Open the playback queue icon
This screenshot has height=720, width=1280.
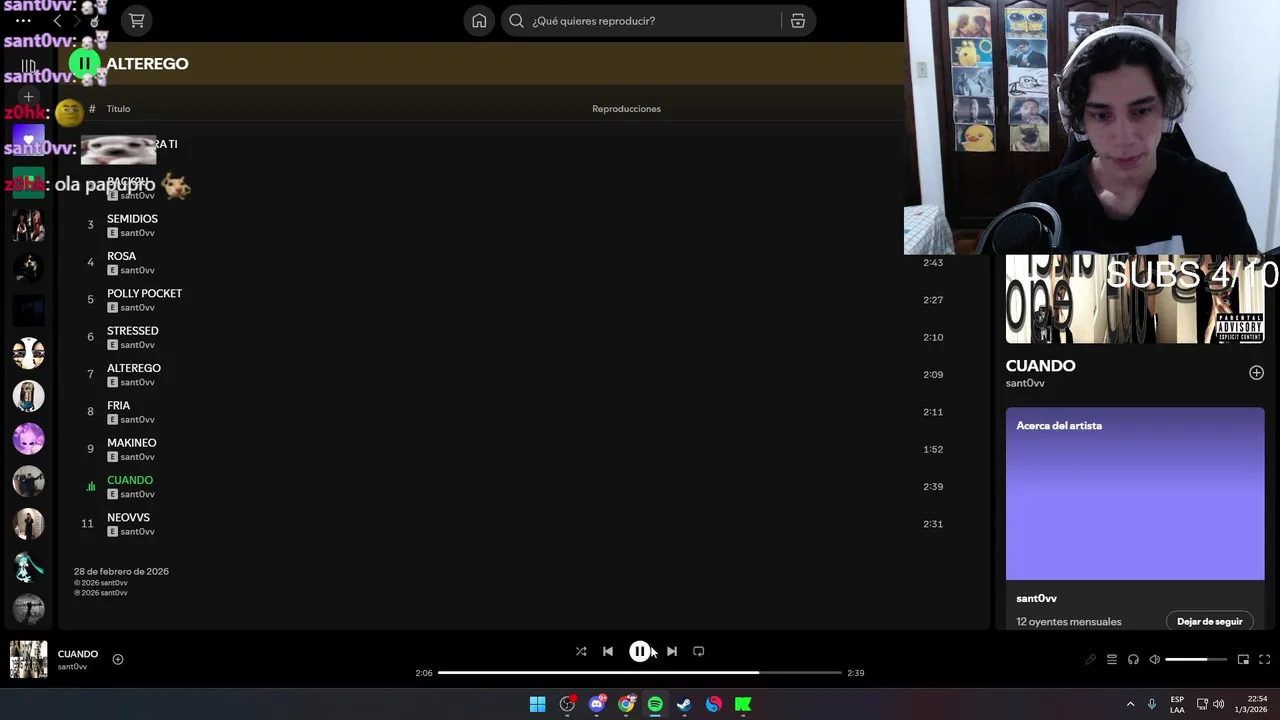(x=1111, y=659)
